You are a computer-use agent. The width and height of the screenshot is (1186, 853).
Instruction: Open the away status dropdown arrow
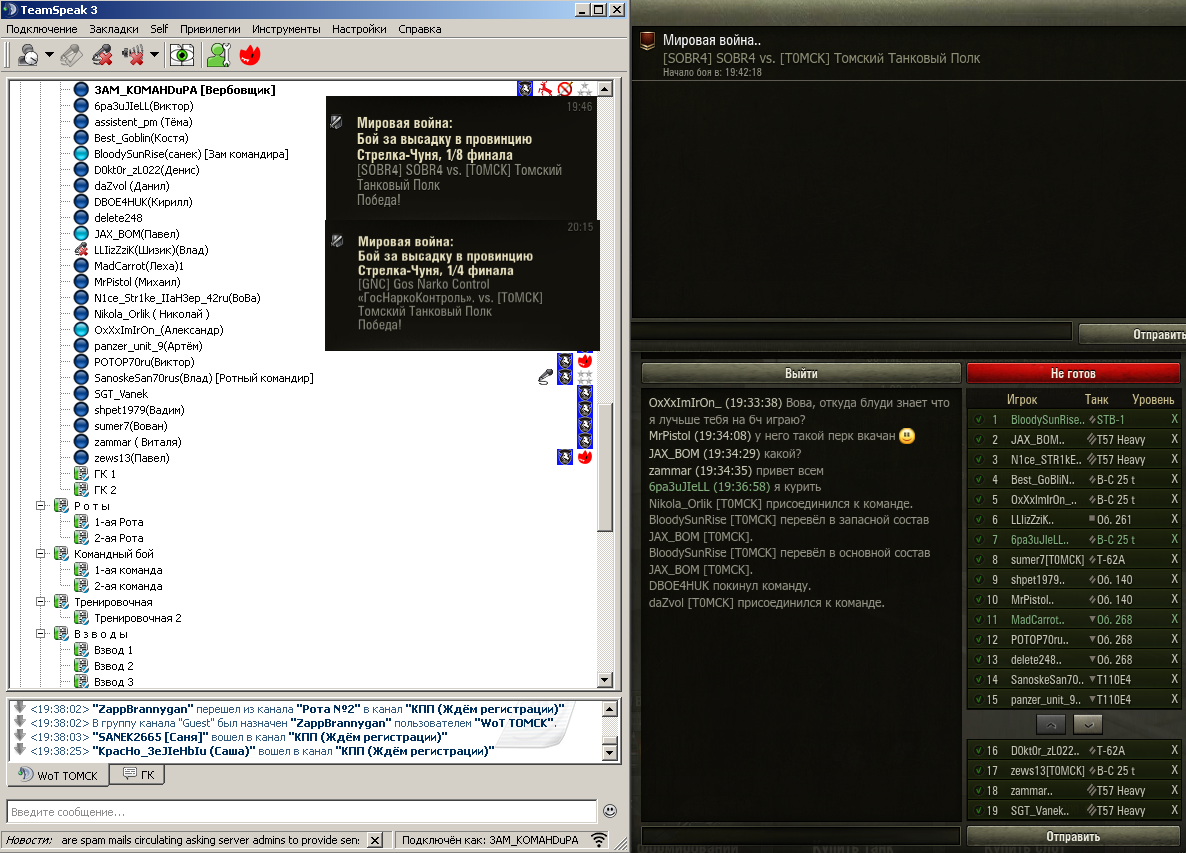(49, 55)
